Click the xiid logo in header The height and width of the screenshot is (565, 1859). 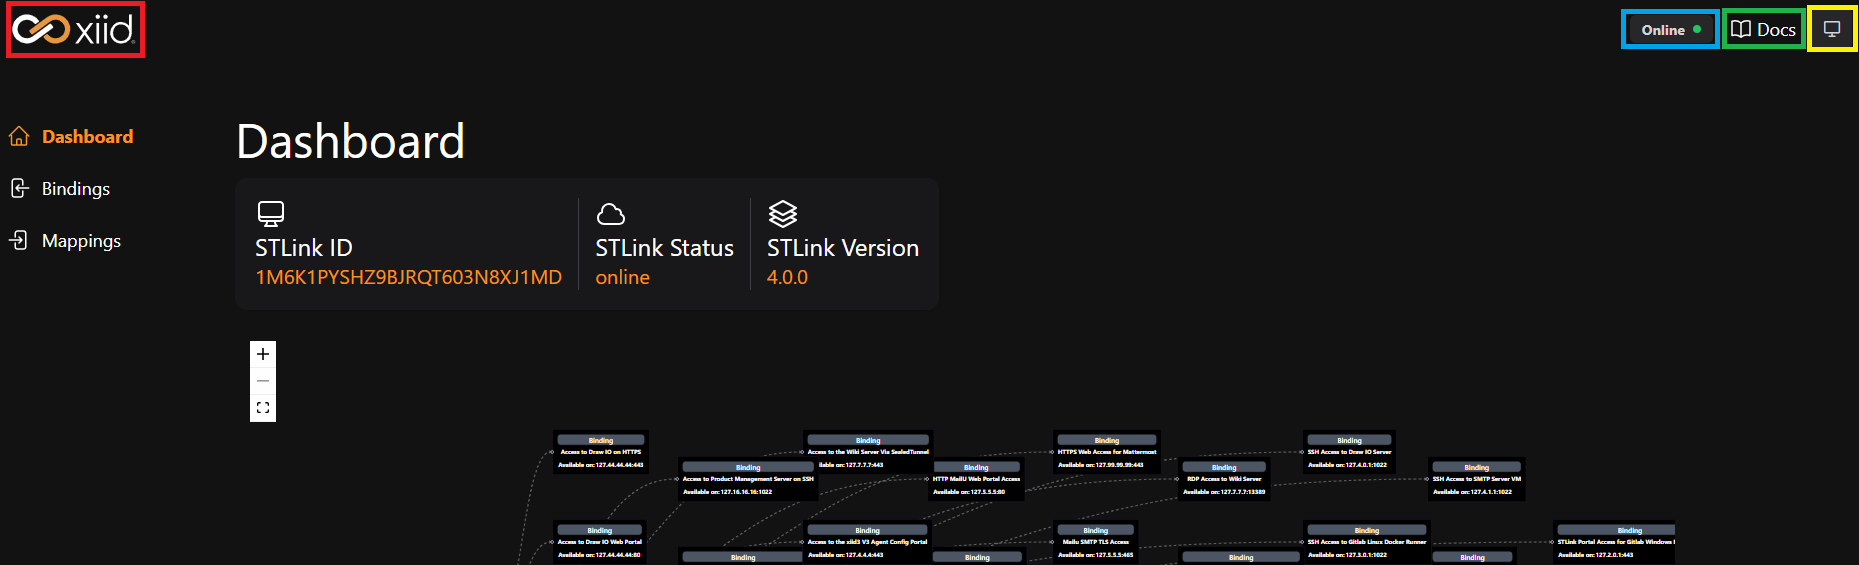74,30
